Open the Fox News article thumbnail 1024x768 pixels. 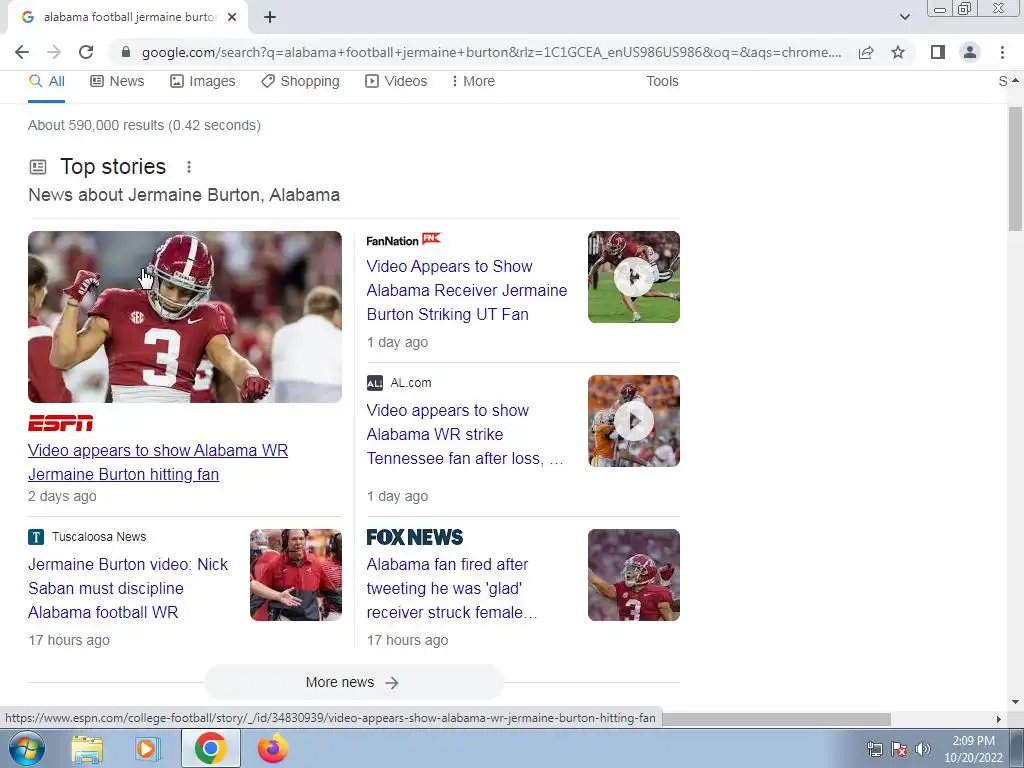point(633,575)
